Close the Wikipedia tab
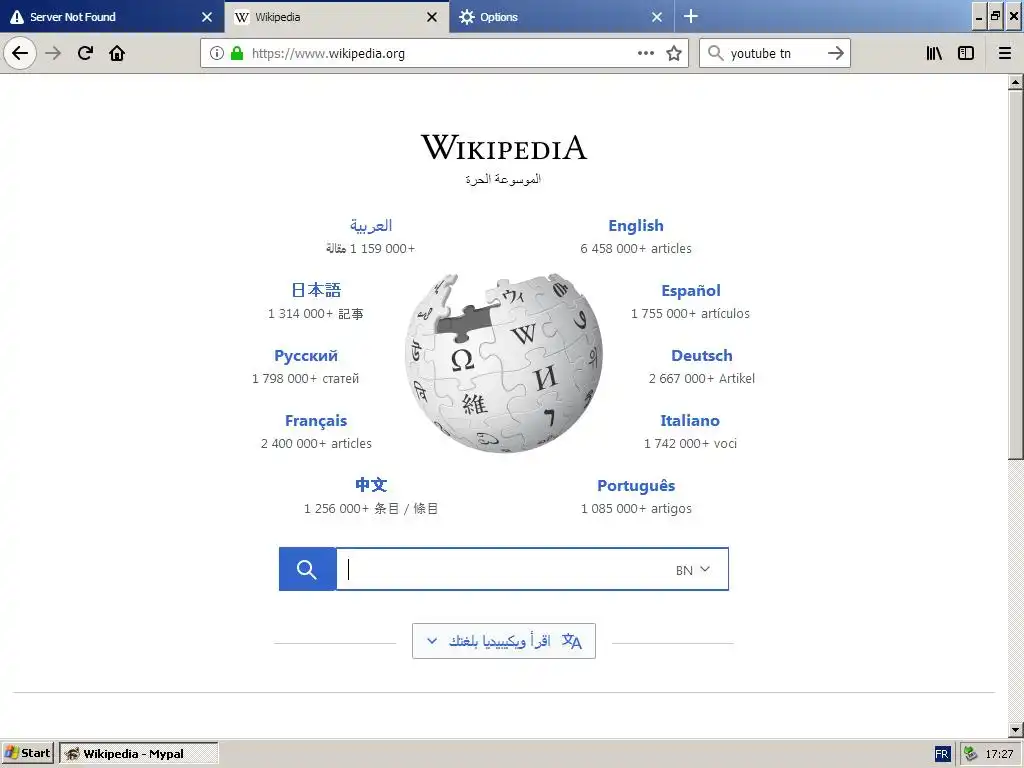Viewport: 1024px width, 768px height. pyautogui.click(x=432, y=17)
